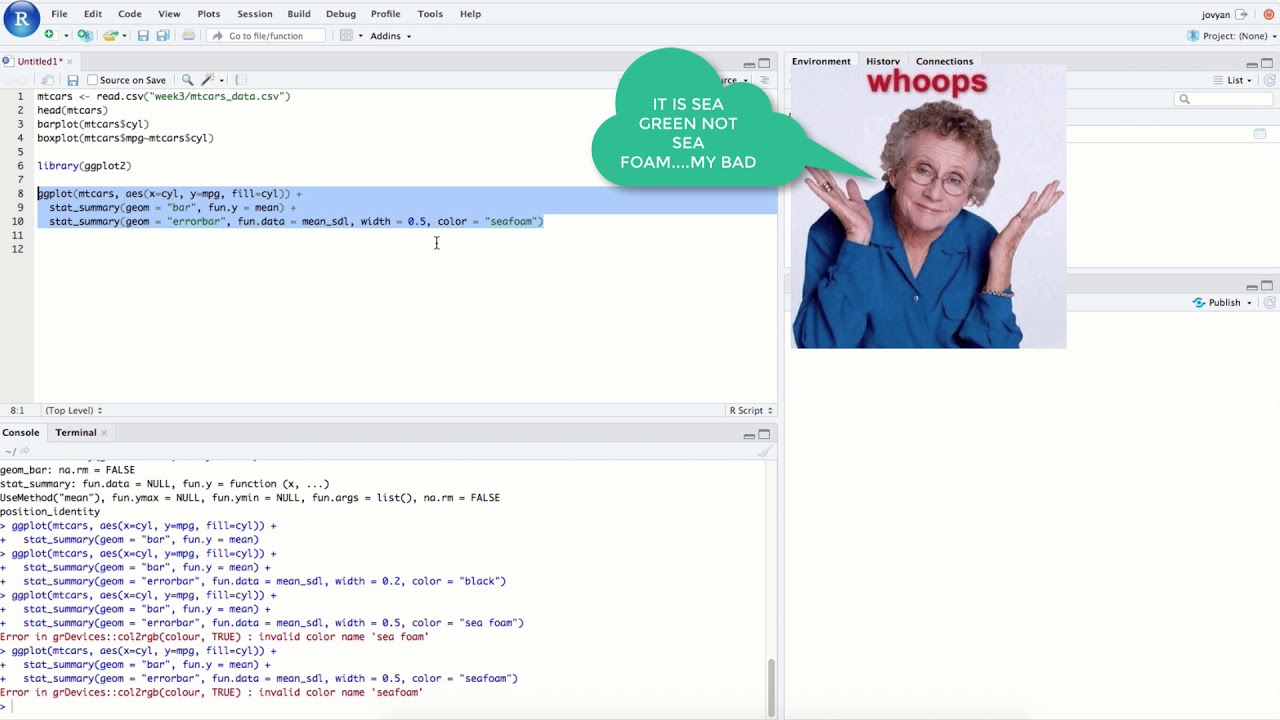Click the console vertical scrollbar
This screenshot has height=720, width=1280.
771,688
